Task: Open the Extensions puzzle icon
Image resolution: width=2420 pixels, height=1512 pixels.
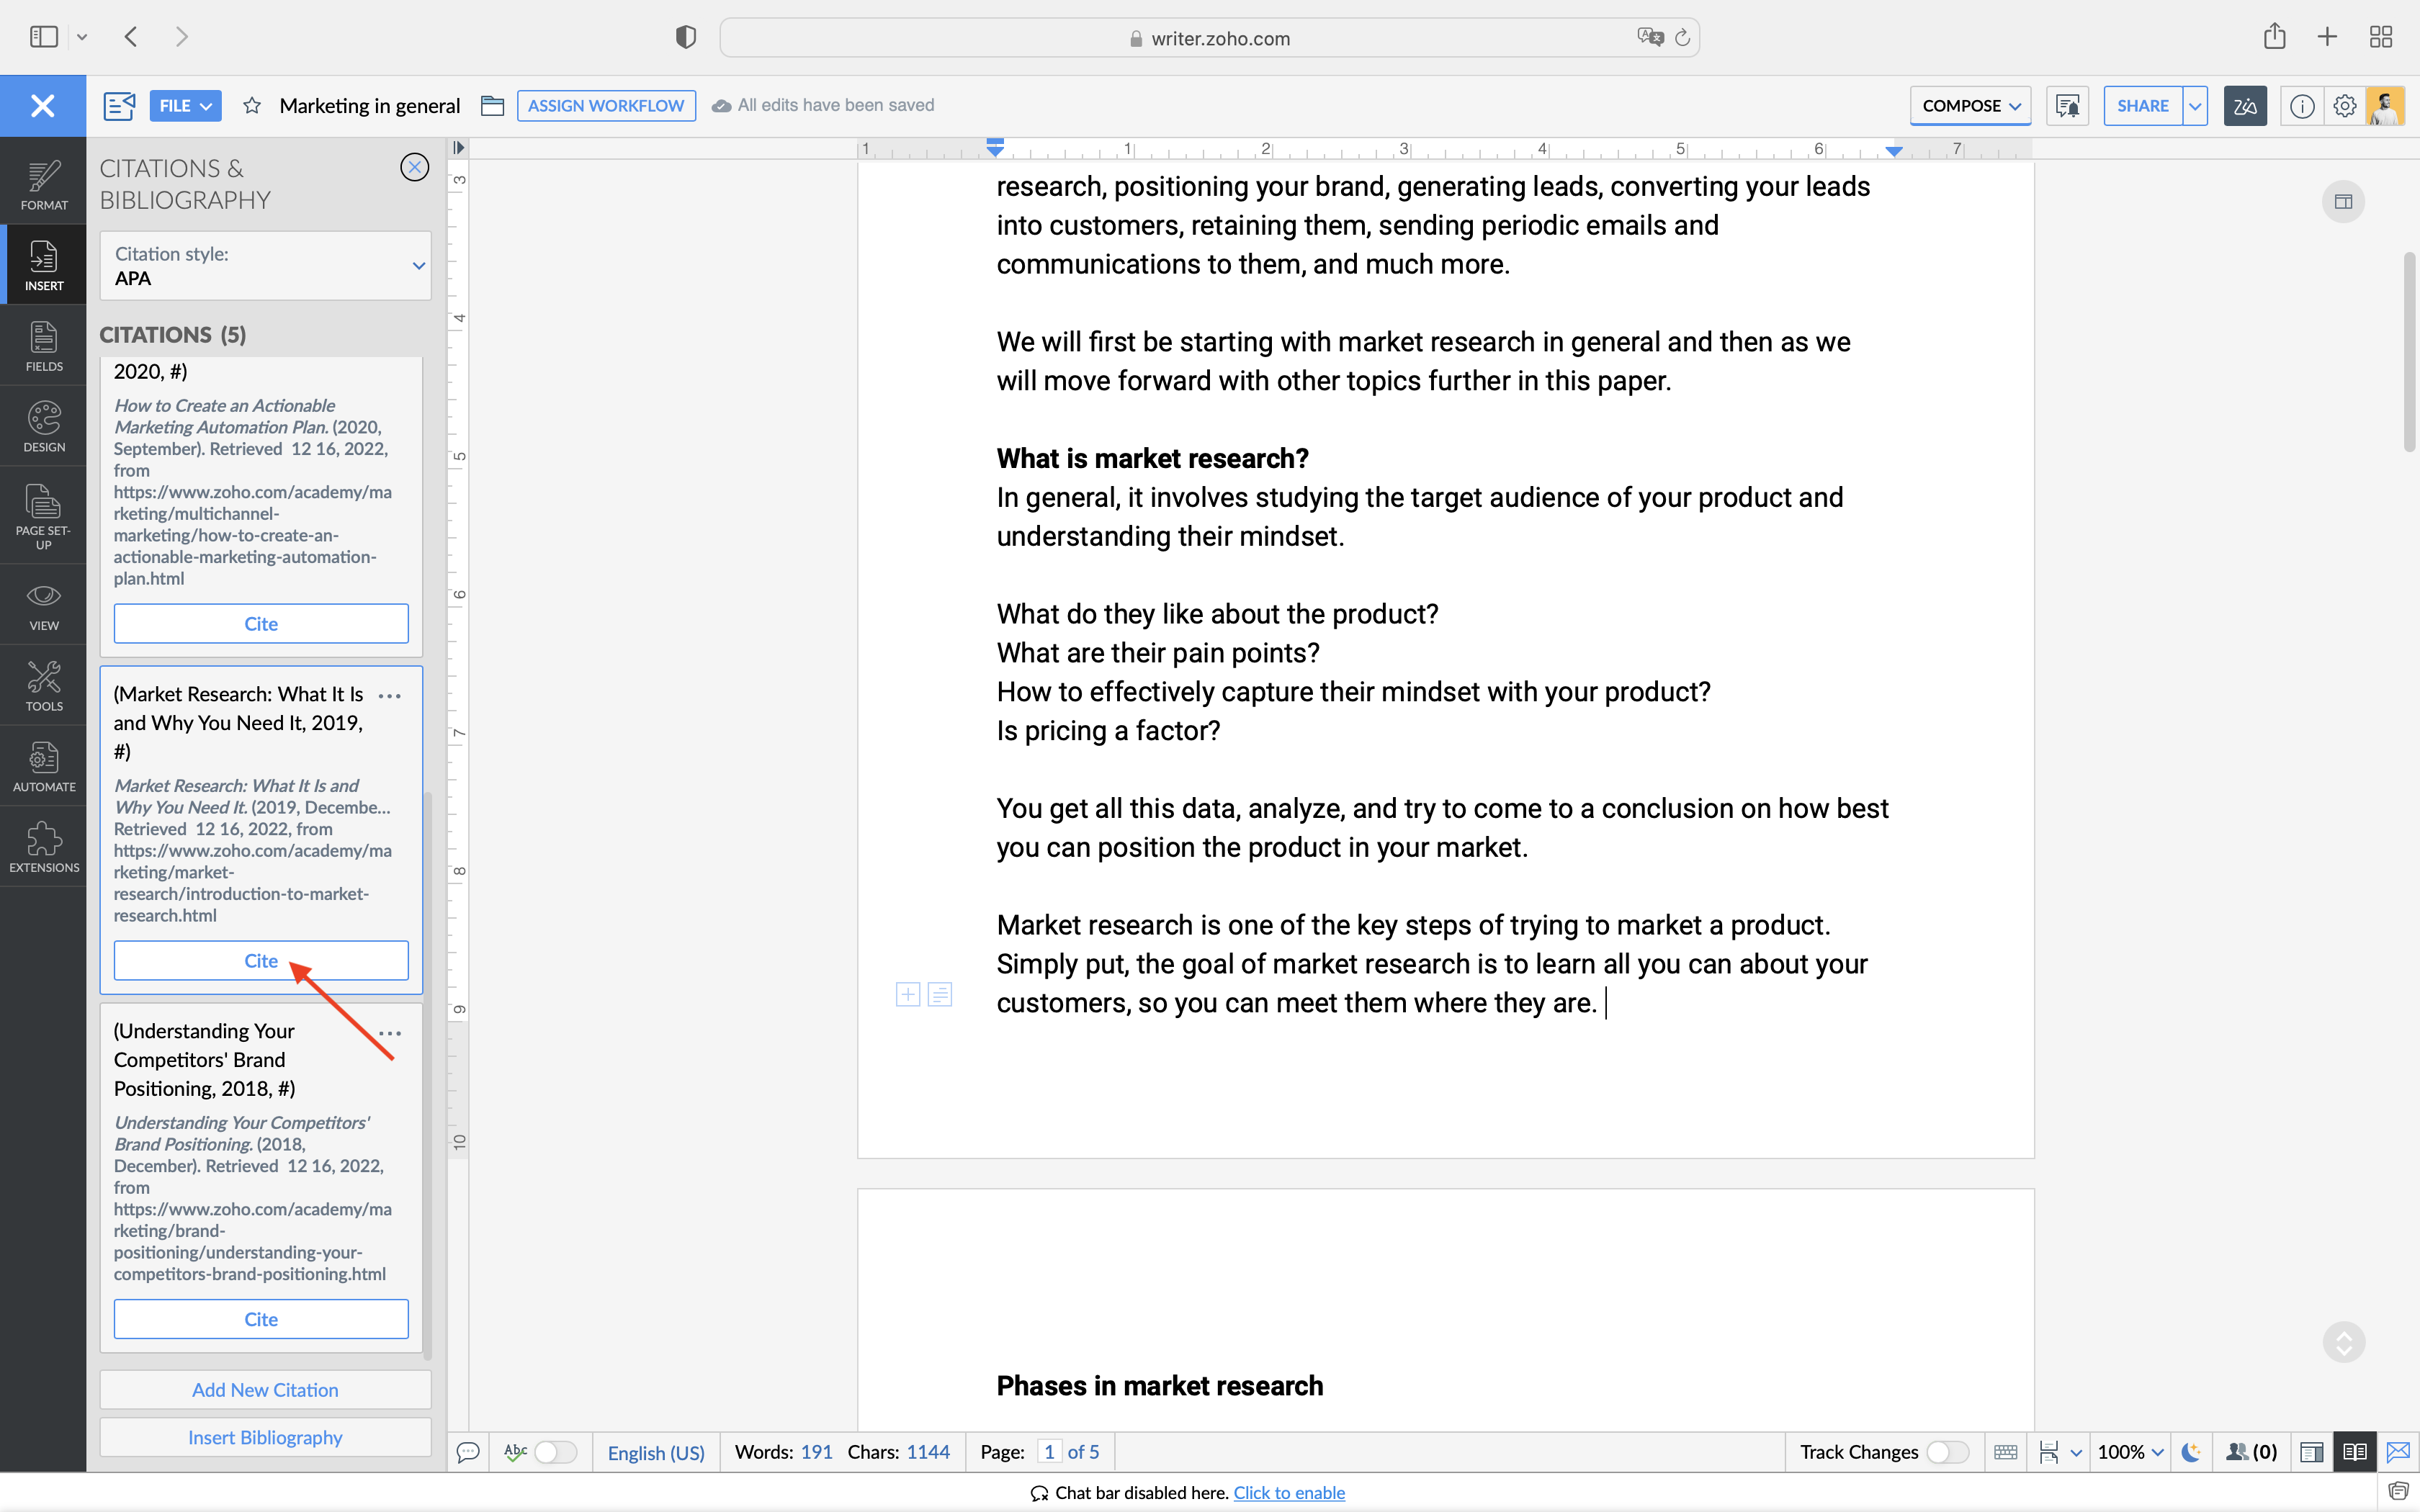Action: (x=43, y=847)
